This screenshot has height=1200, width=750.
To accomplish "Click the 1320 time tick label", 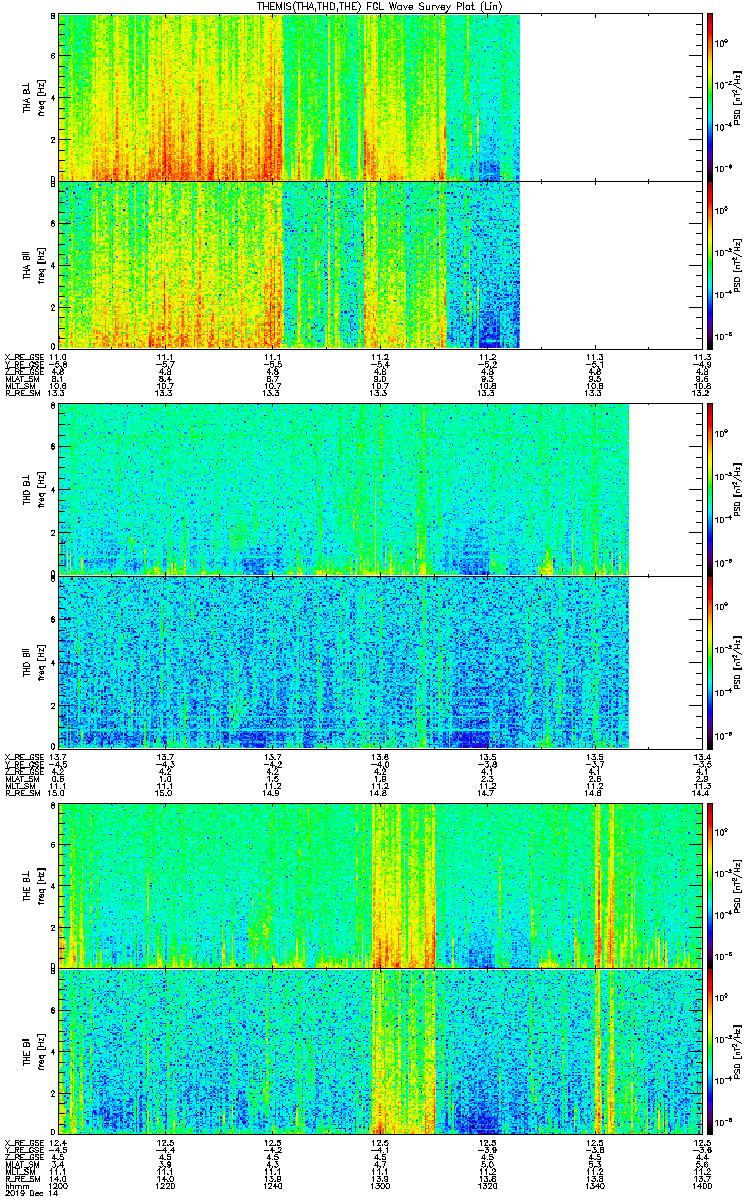I will click(486, 1185).
